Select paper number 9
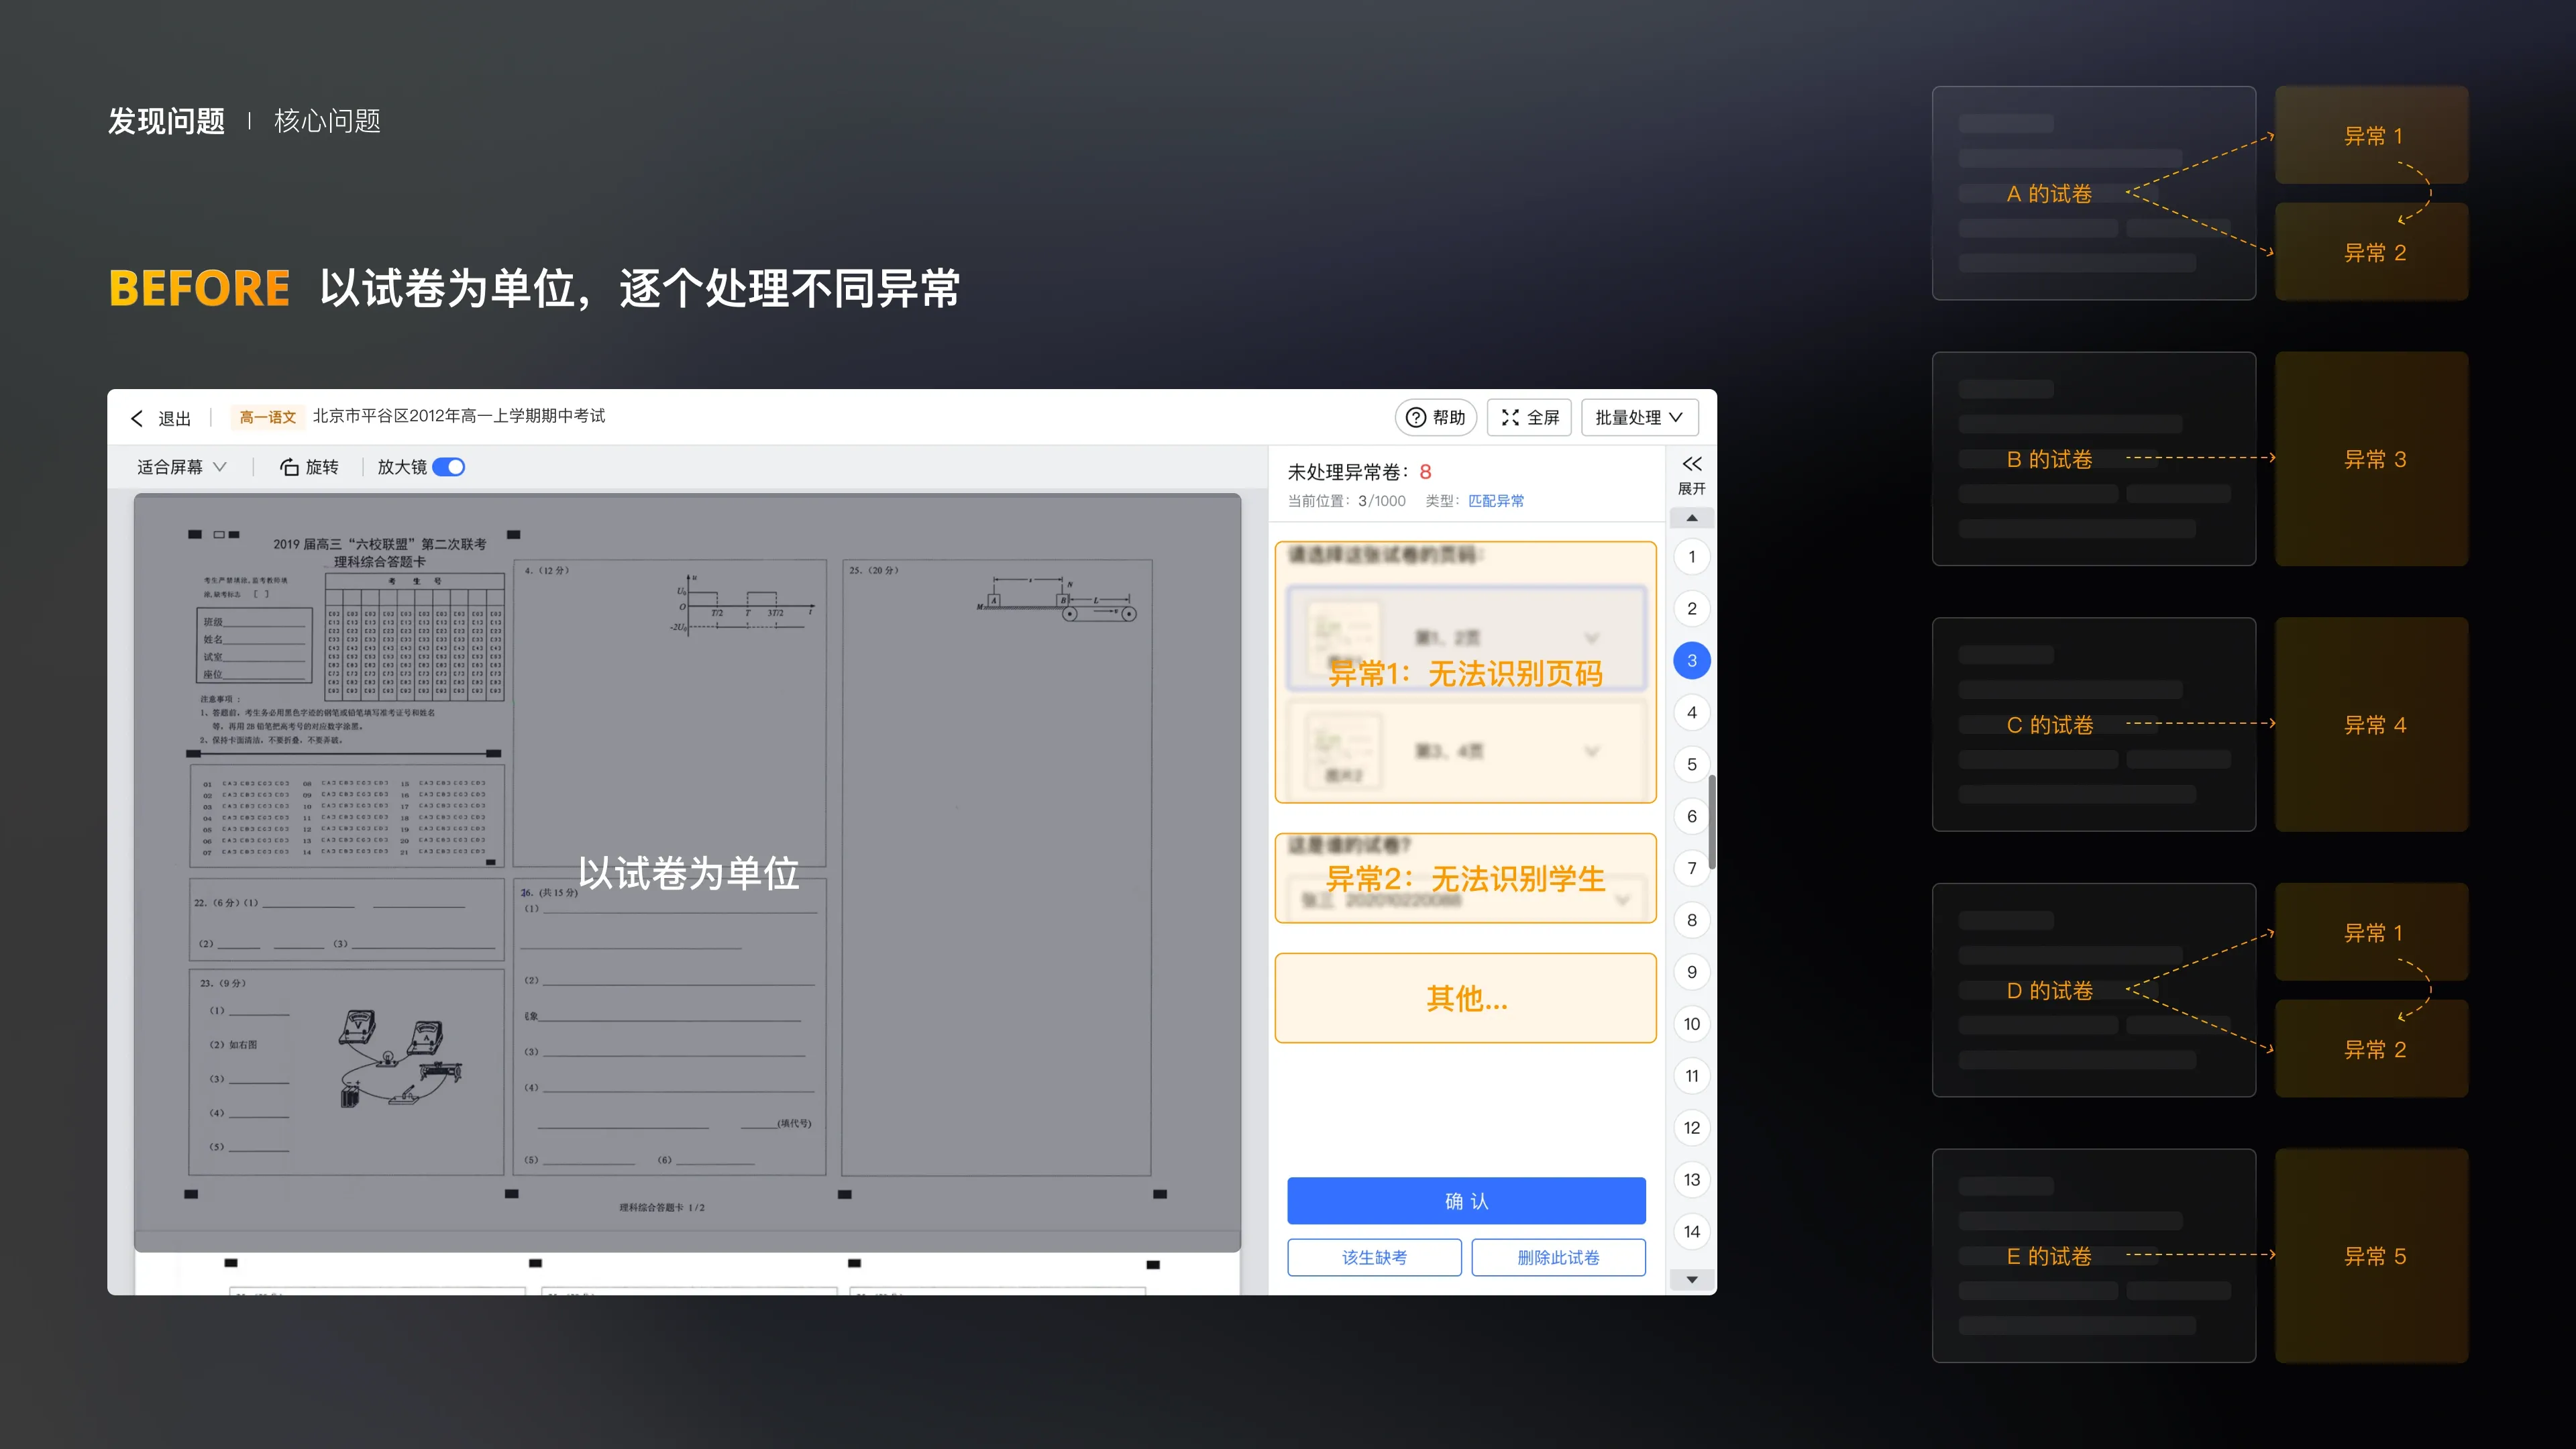Image resolution: width=2576 pixels, height=1449 pixels. tap(1692, 972)
